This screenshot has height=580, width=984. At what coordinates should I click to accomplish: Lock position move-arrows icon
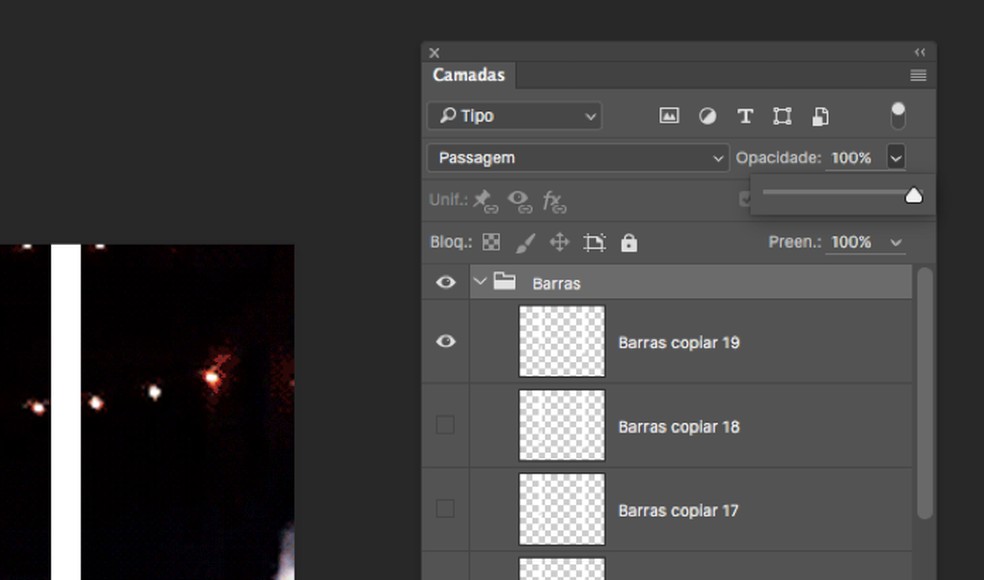(x=559, y=242)
